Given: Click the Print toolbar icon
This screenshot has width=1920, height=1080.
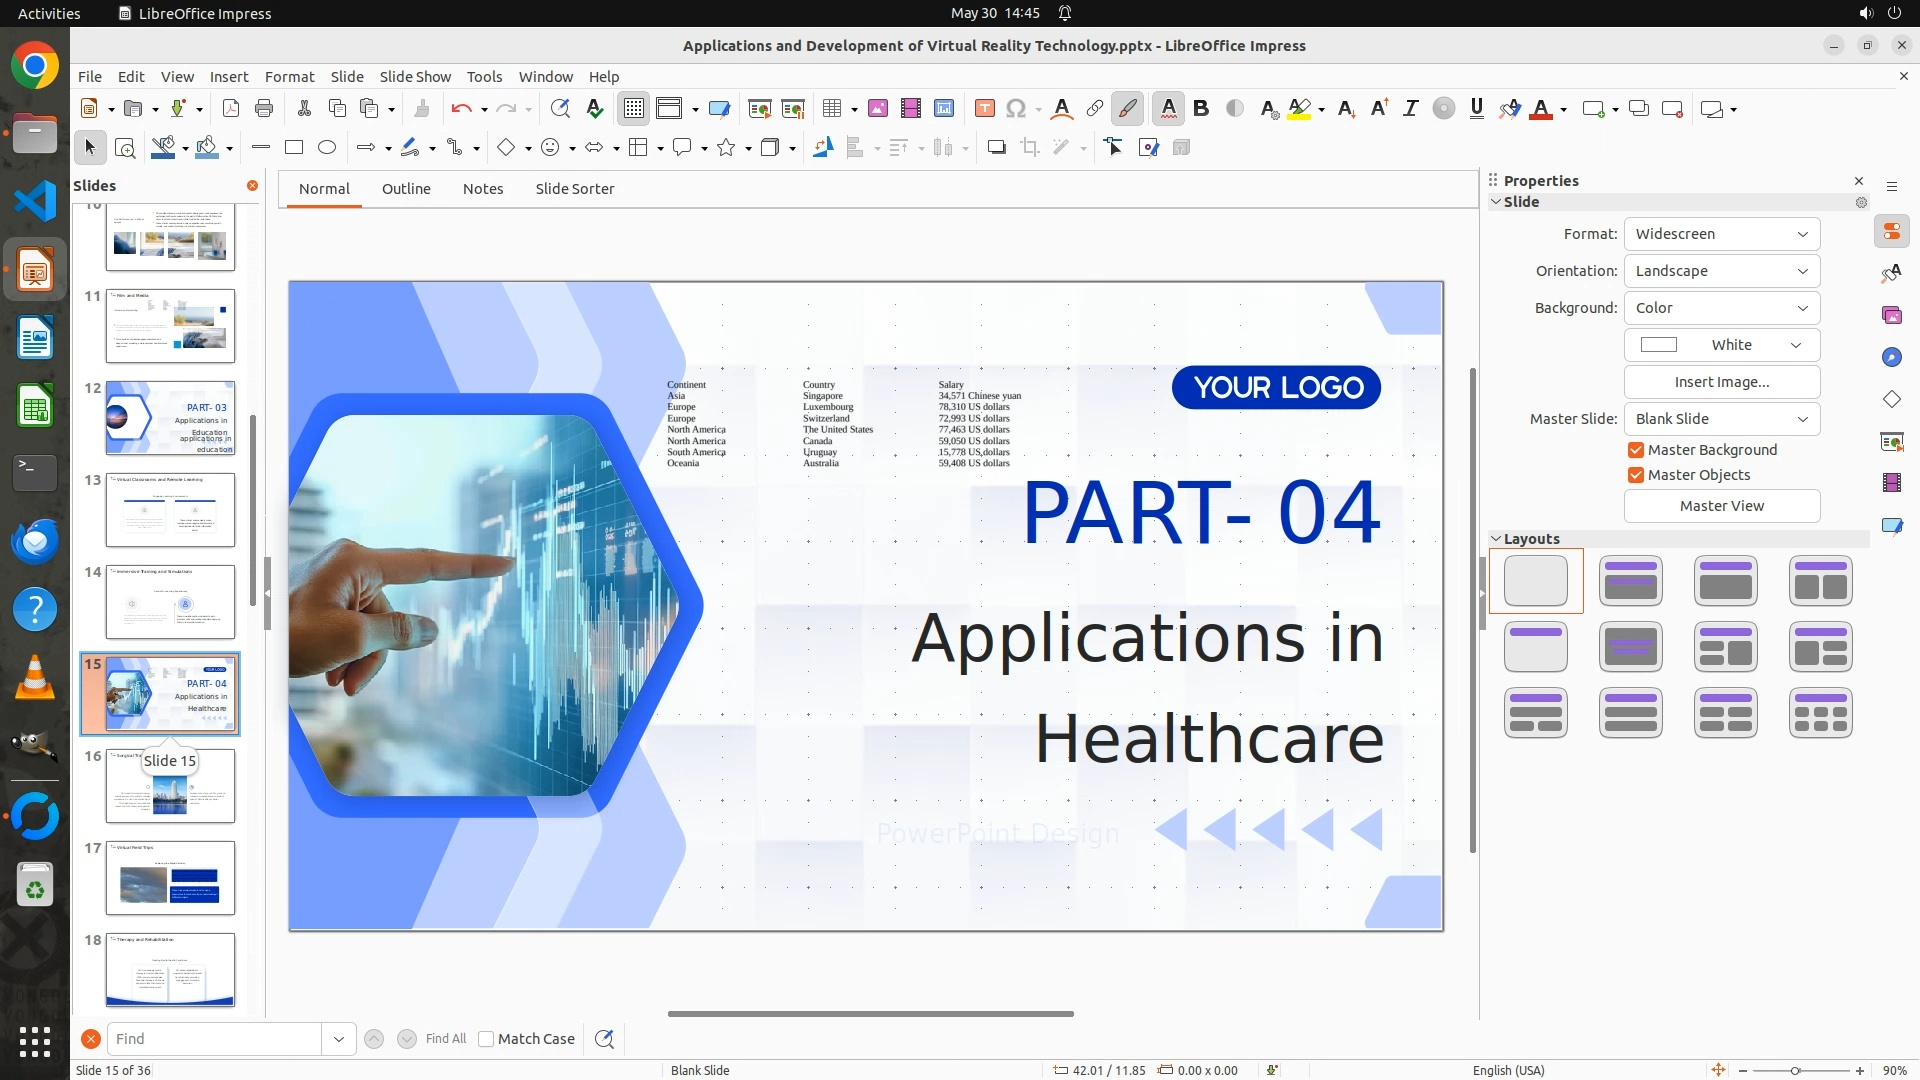Looking at the screenshot, I should (264, 109).
